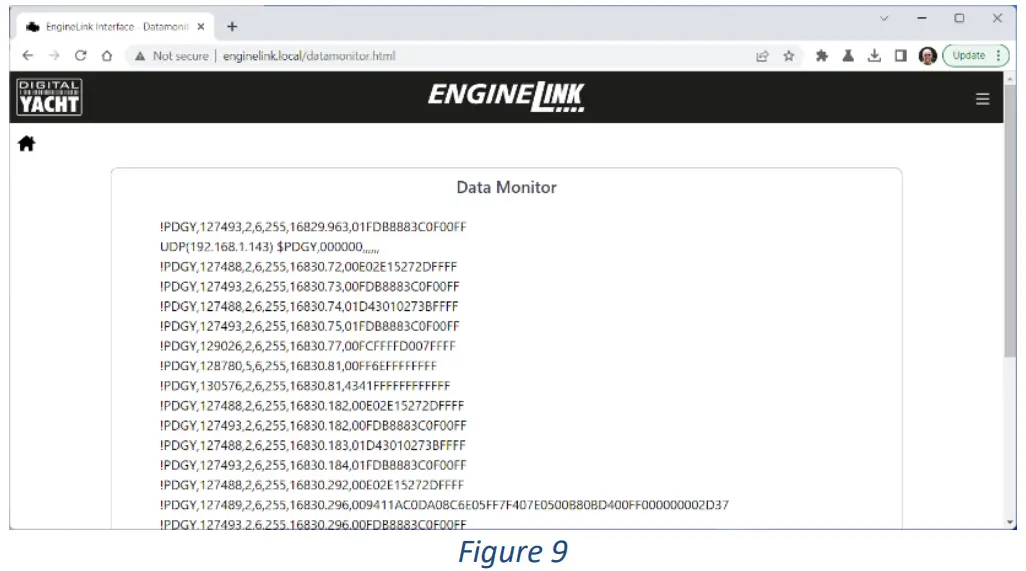Click the scrollbar down arrow
1026x571 pixels.
1010,523
